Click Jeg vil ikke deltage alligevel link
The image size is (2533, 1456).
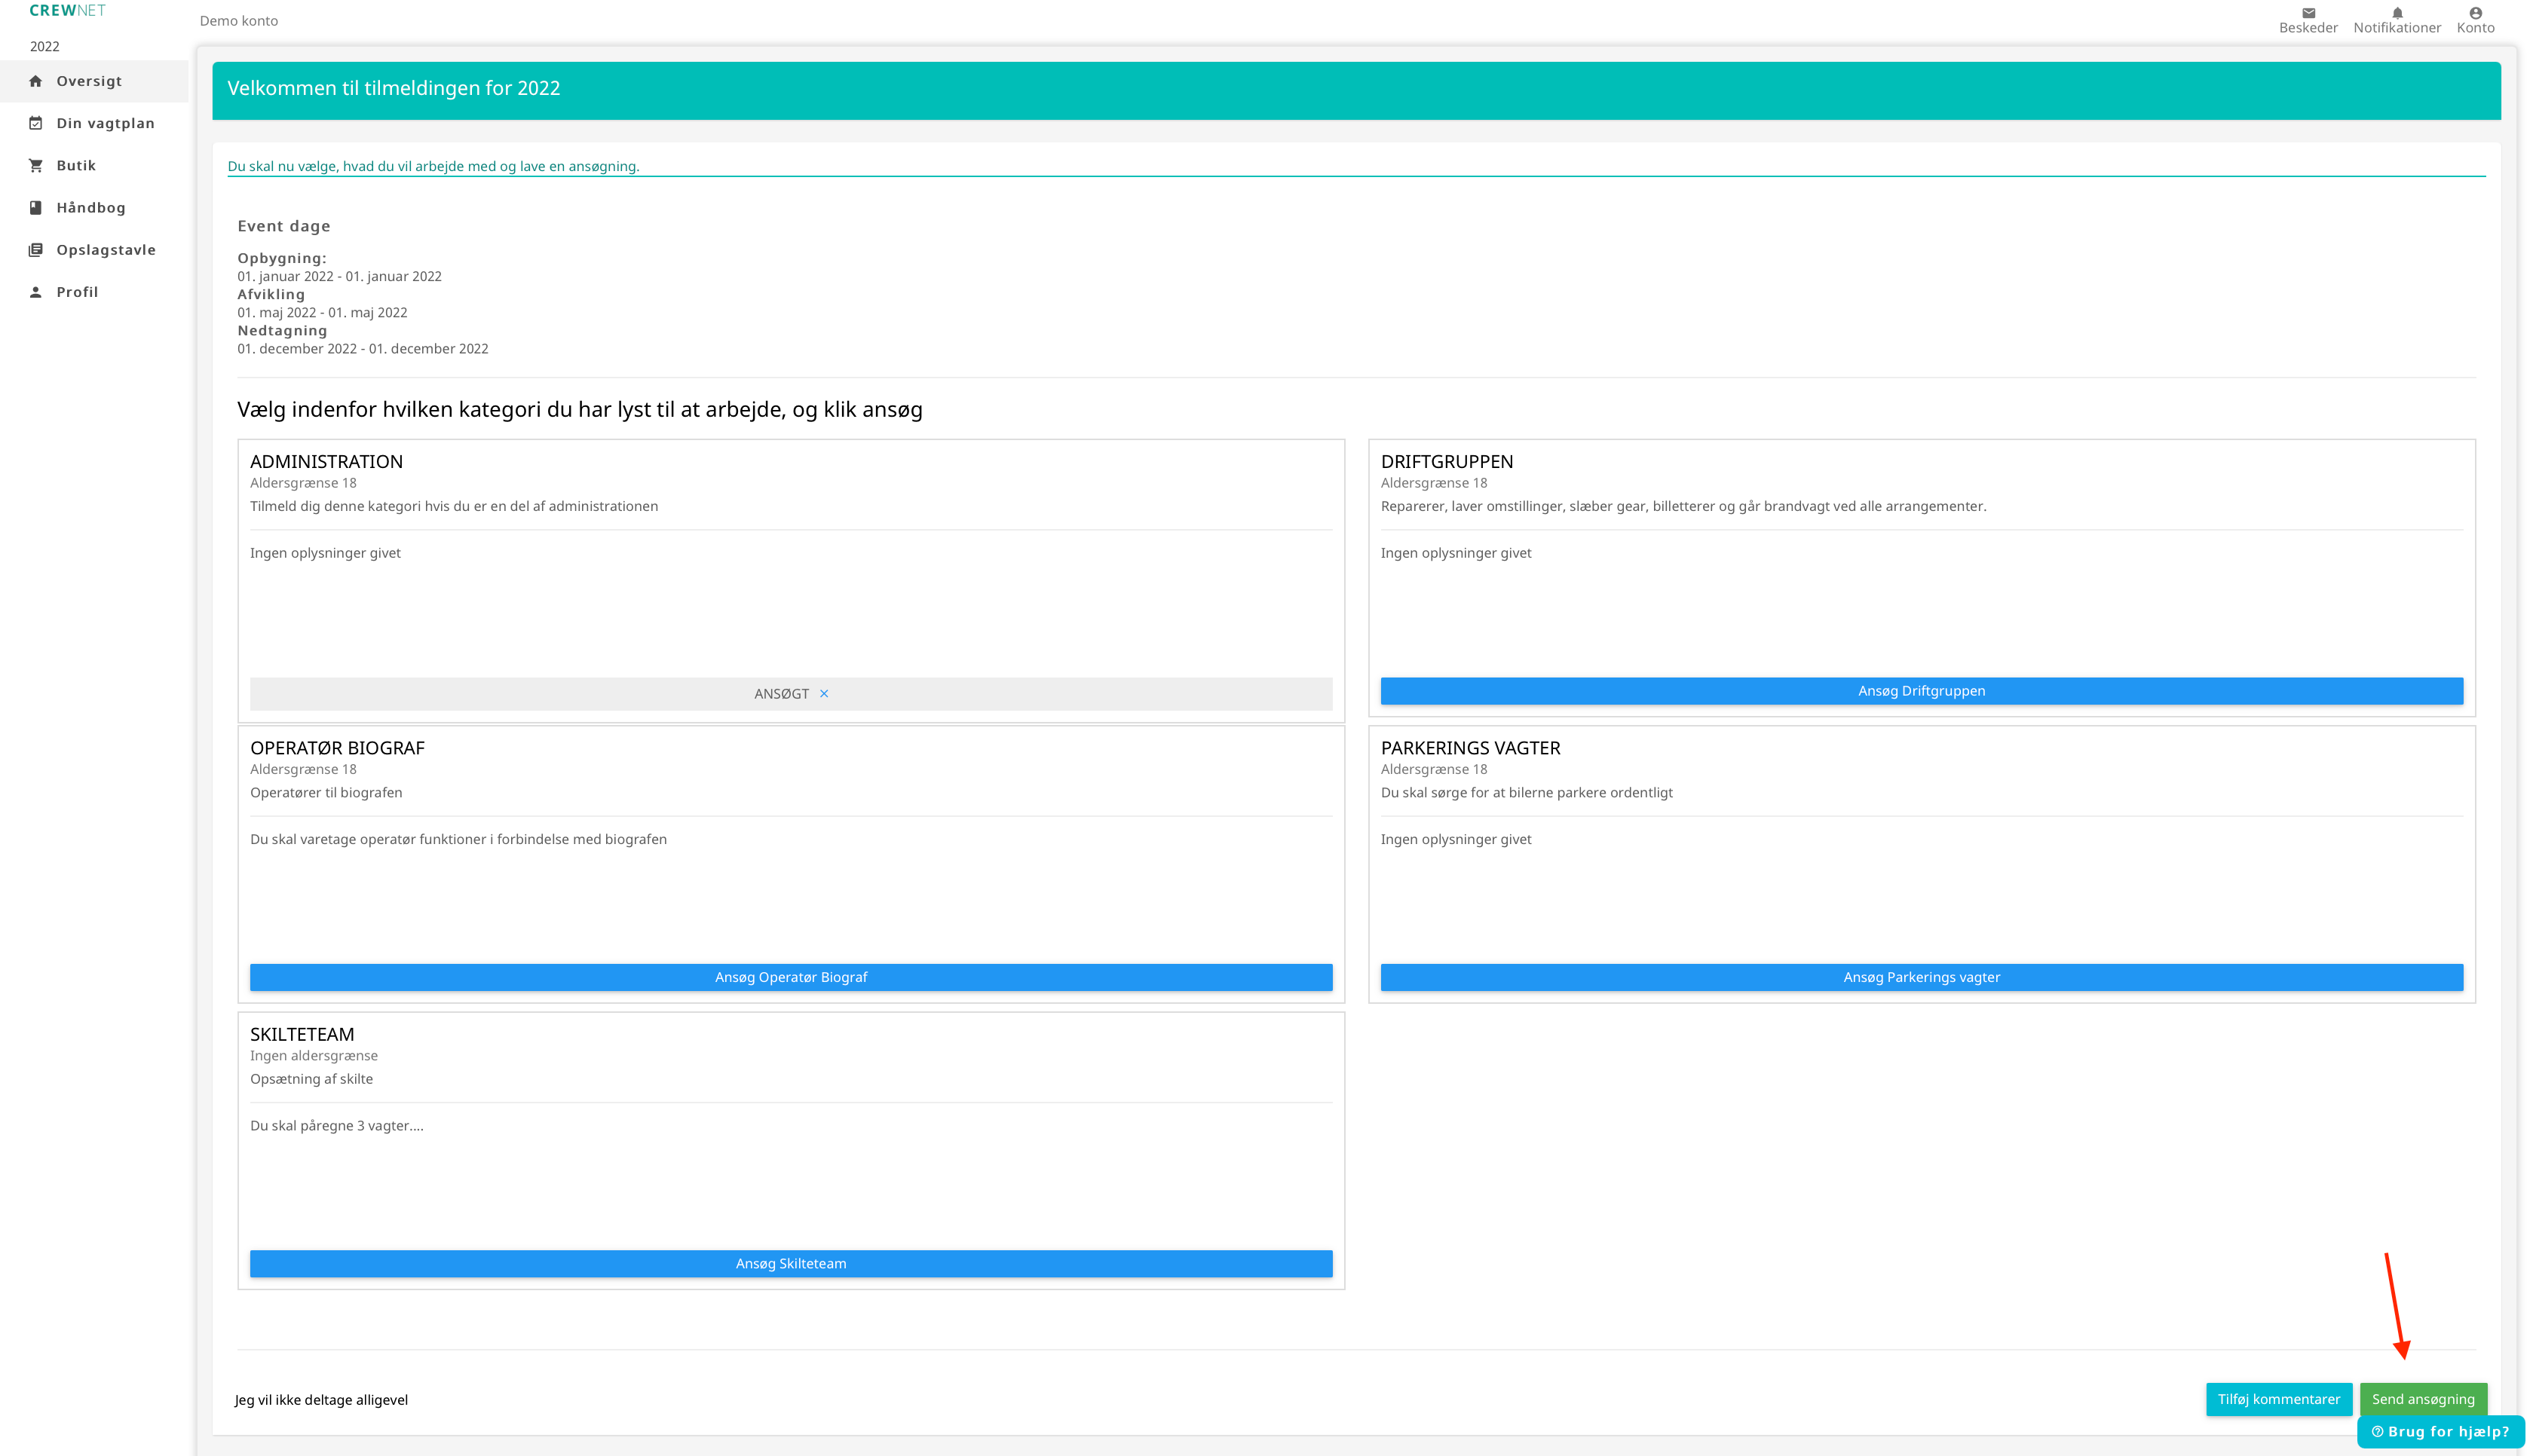point(321,1400)
